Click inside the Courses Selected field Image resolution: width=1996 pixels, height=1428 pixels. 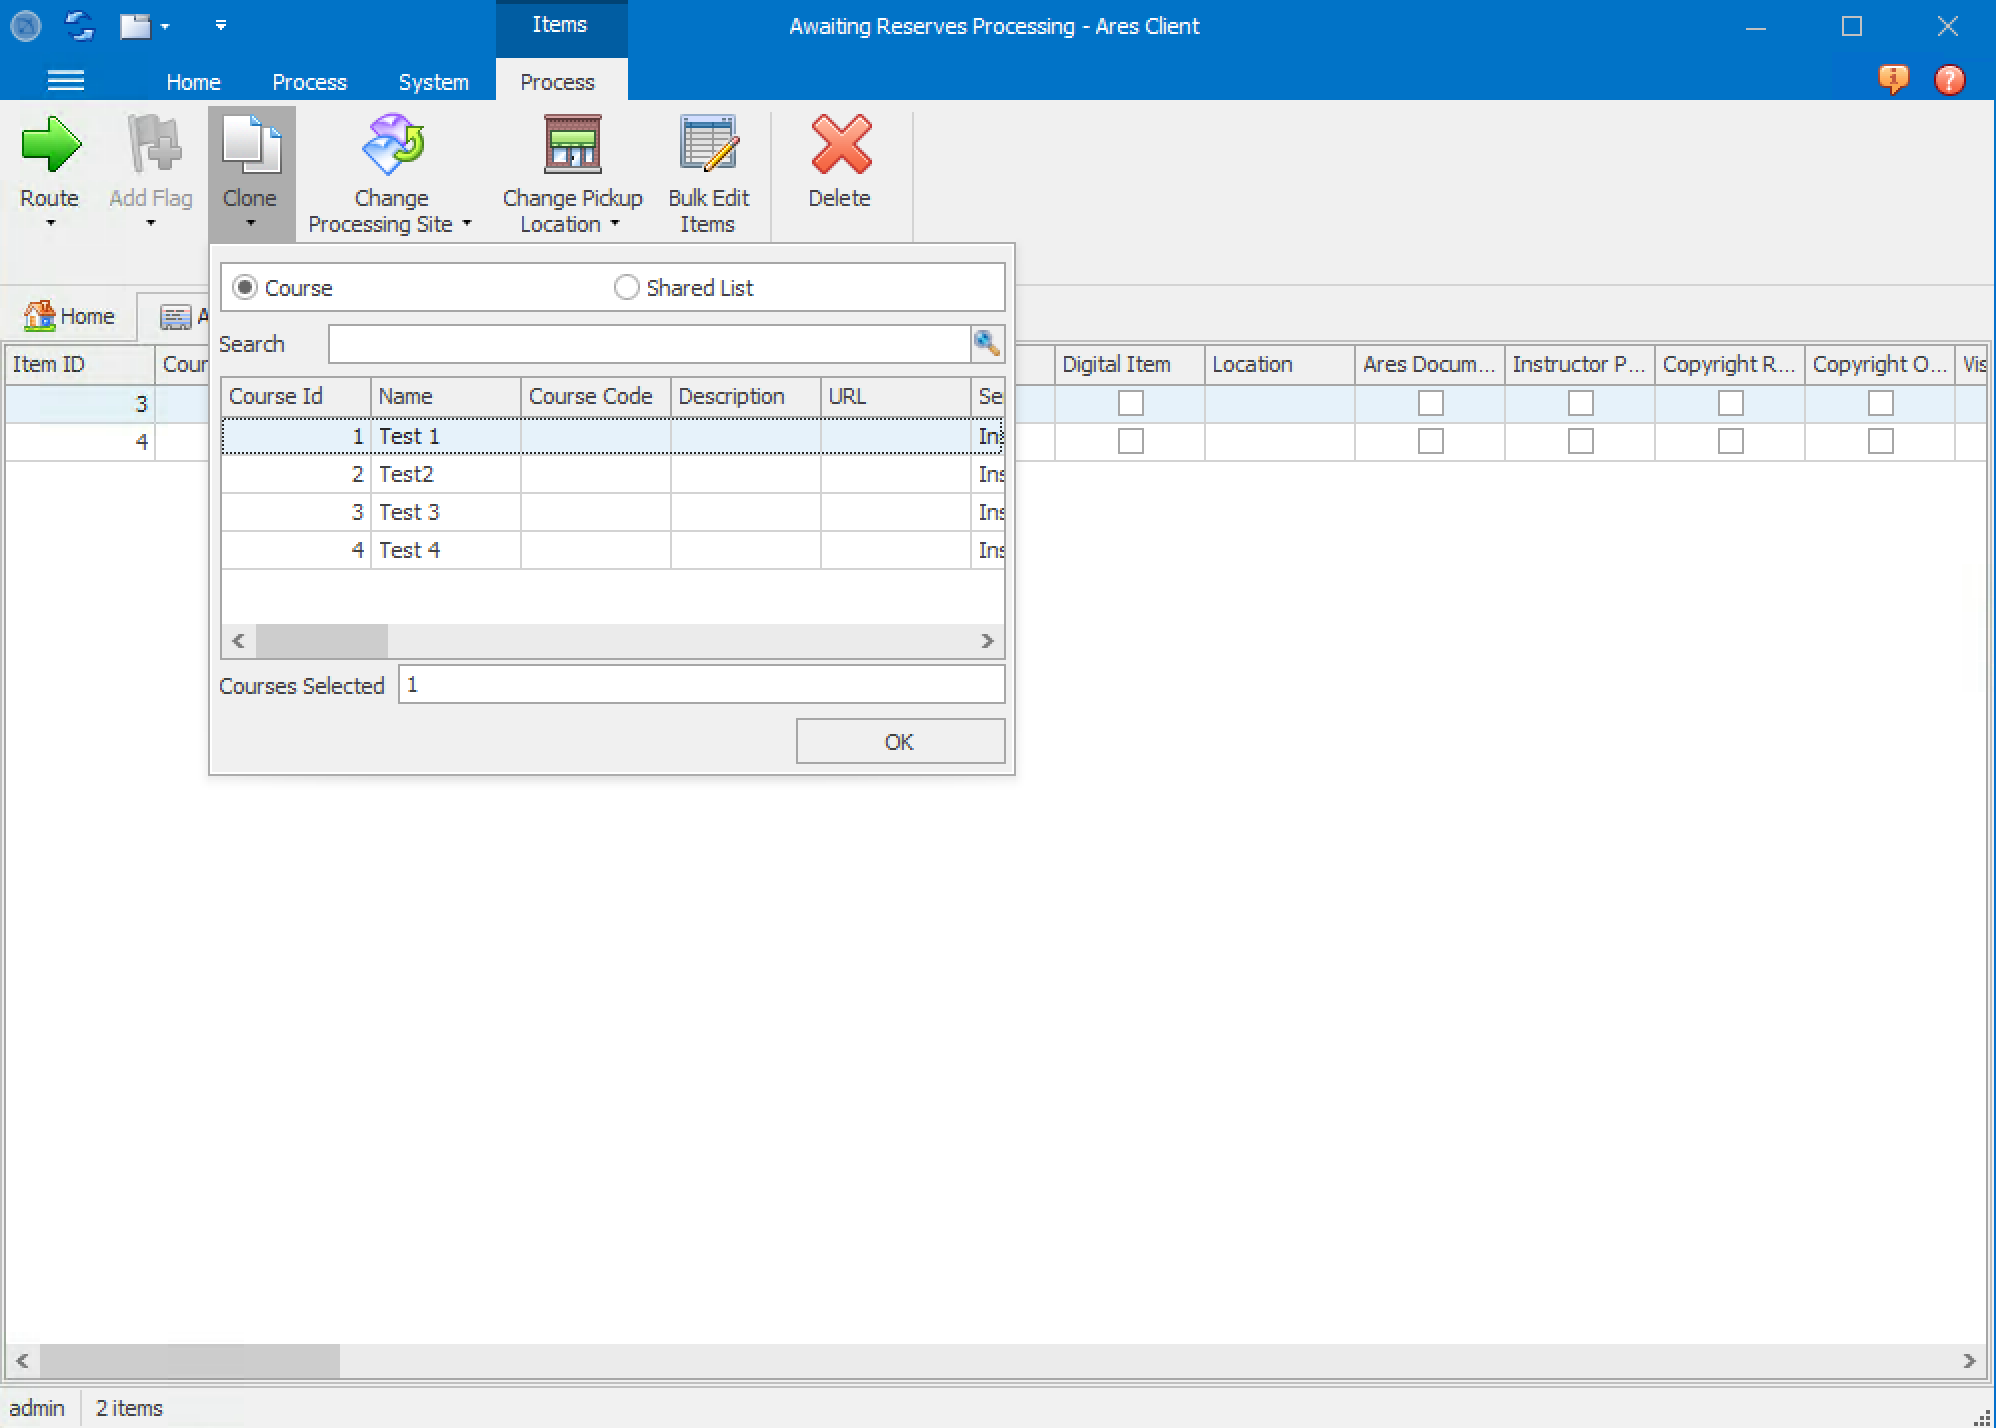click(700, 684)
